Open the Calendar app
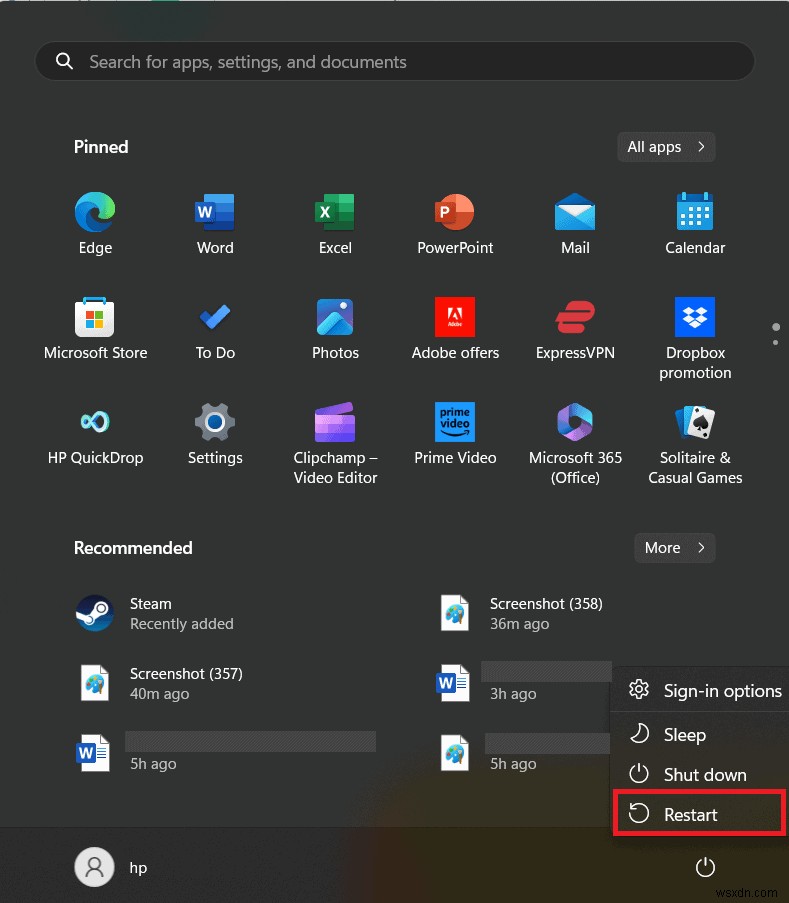The image size is (789, 903). (695, 223)
